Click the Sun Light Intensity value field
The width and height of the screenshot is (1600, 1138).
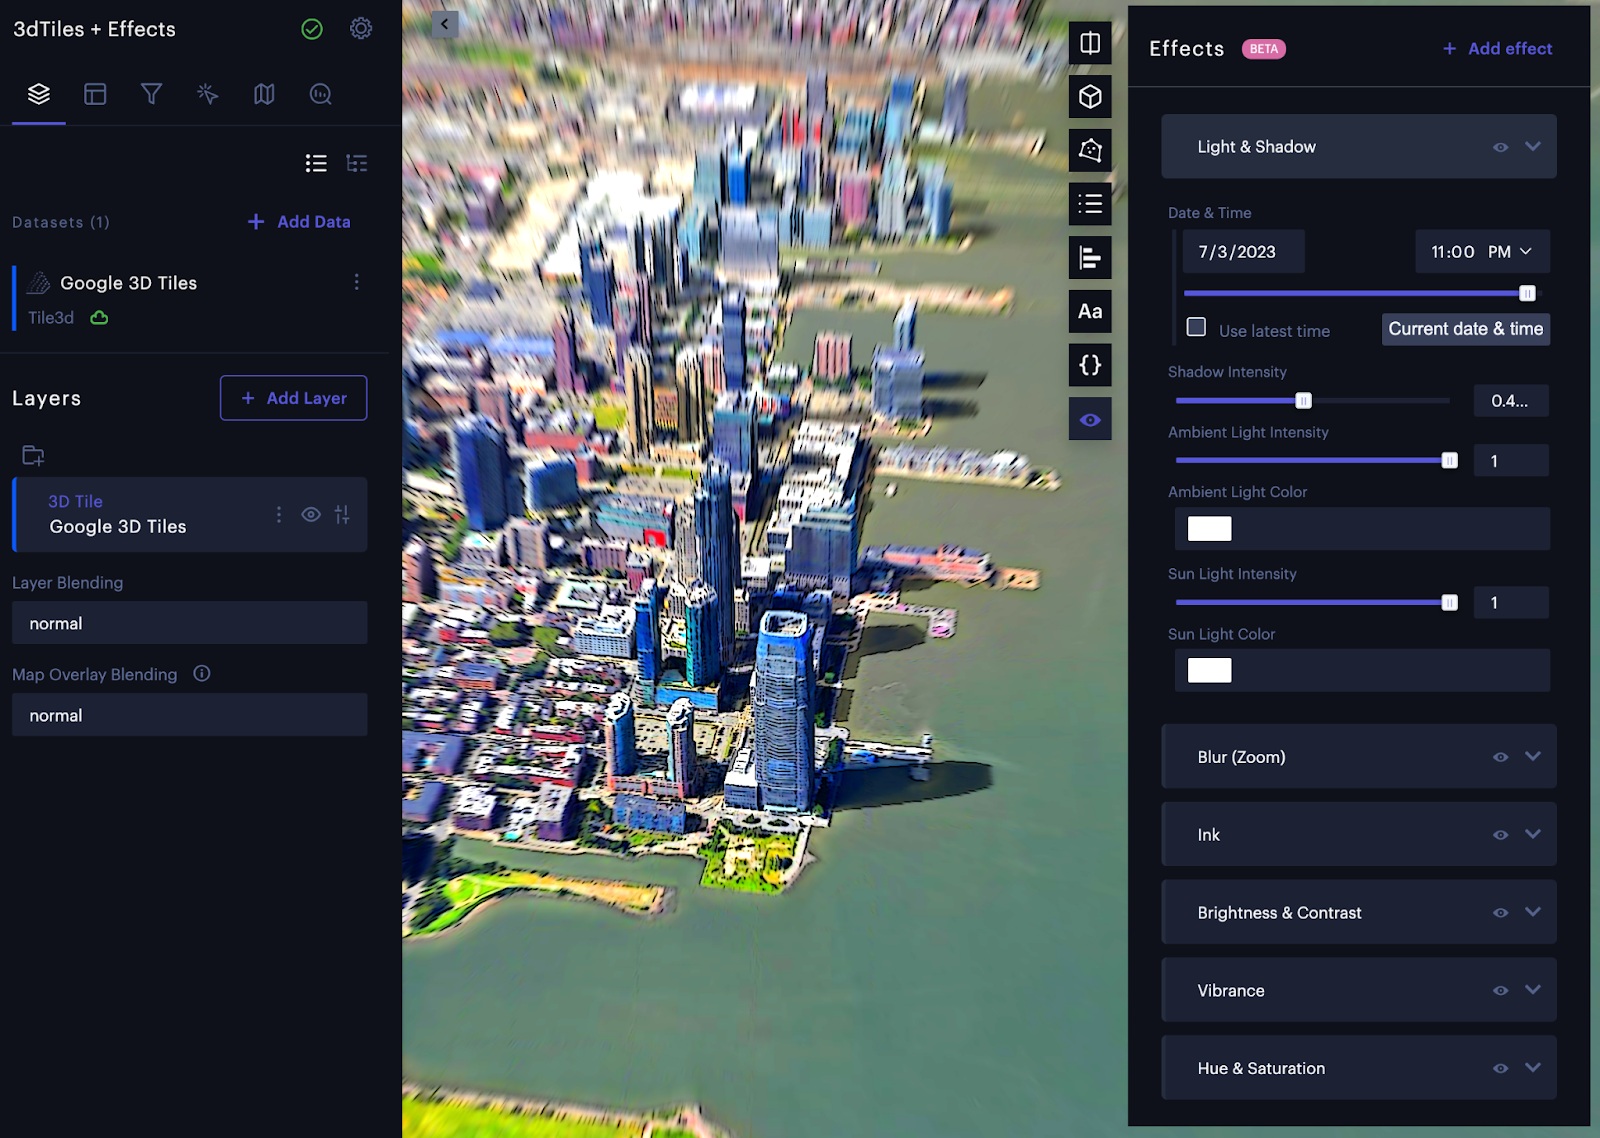(x=1511, y=603)
